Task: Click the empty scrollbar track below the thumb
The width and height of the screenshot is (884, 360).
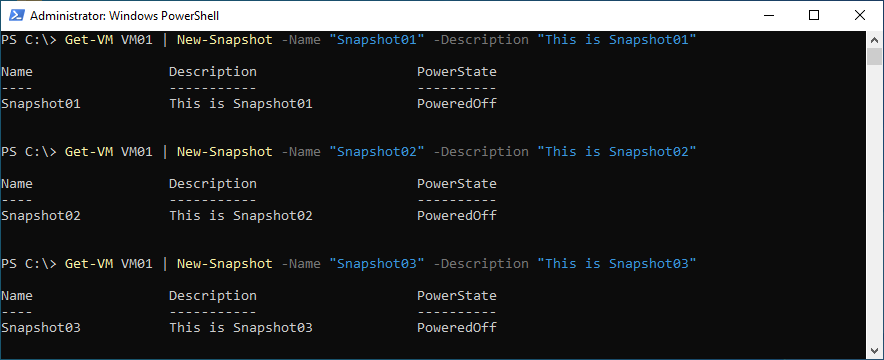Action: pyautogui.click(x=874, y=203)
